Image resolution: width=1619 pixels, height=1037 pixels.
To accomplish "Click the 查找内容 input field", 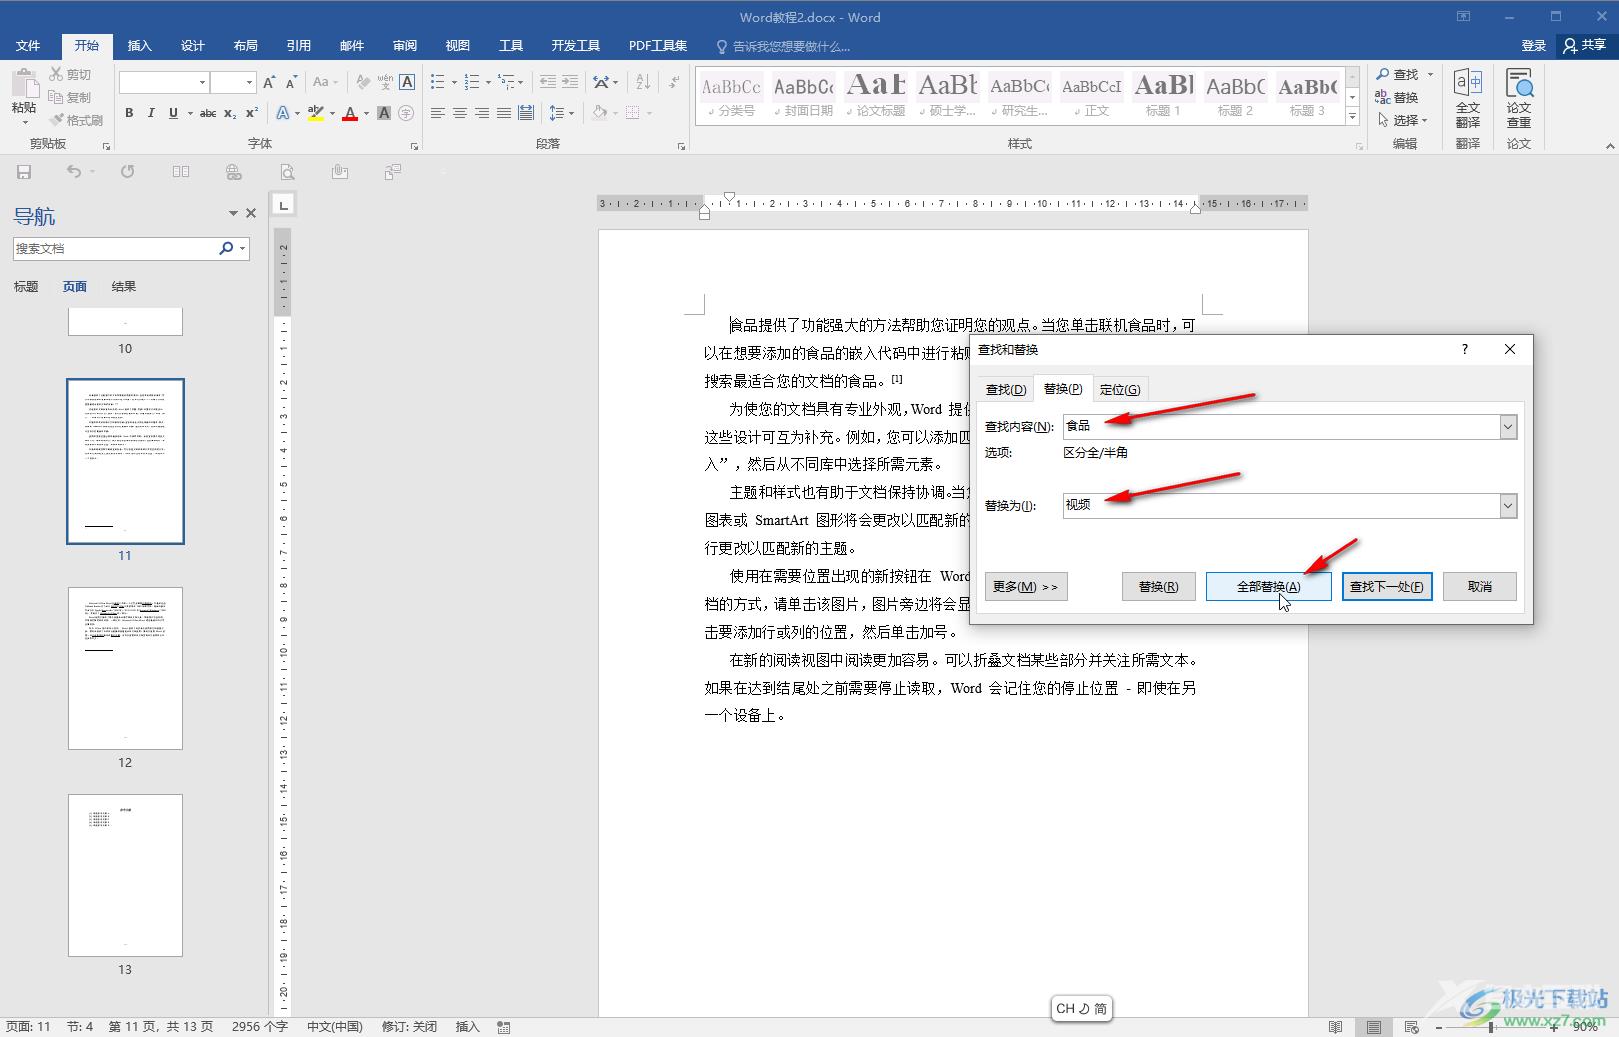I will 1281,427.
